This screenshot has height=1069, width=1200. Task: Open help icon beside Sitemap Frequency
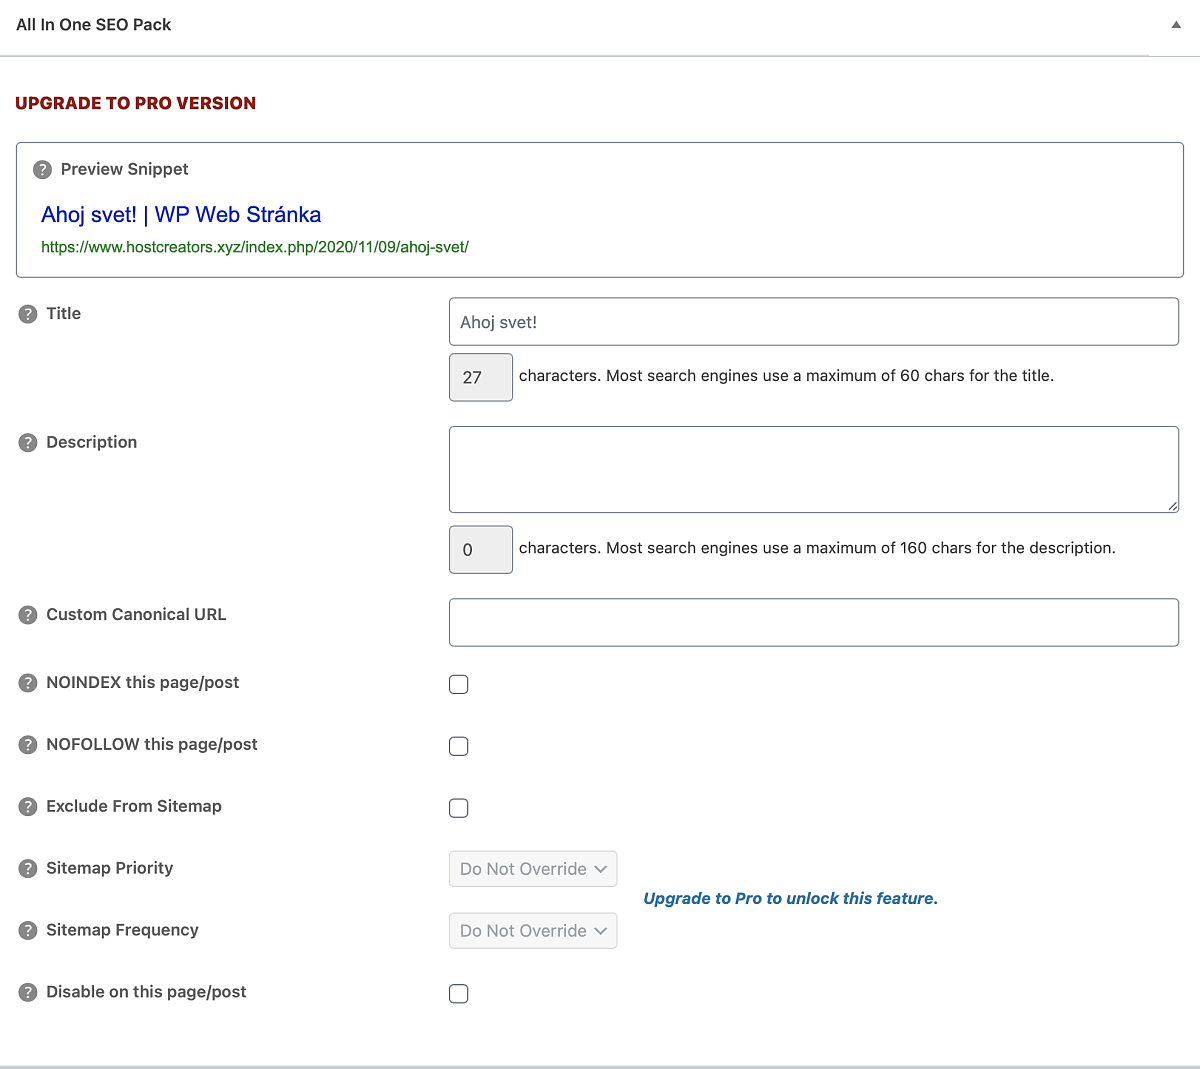28,931
